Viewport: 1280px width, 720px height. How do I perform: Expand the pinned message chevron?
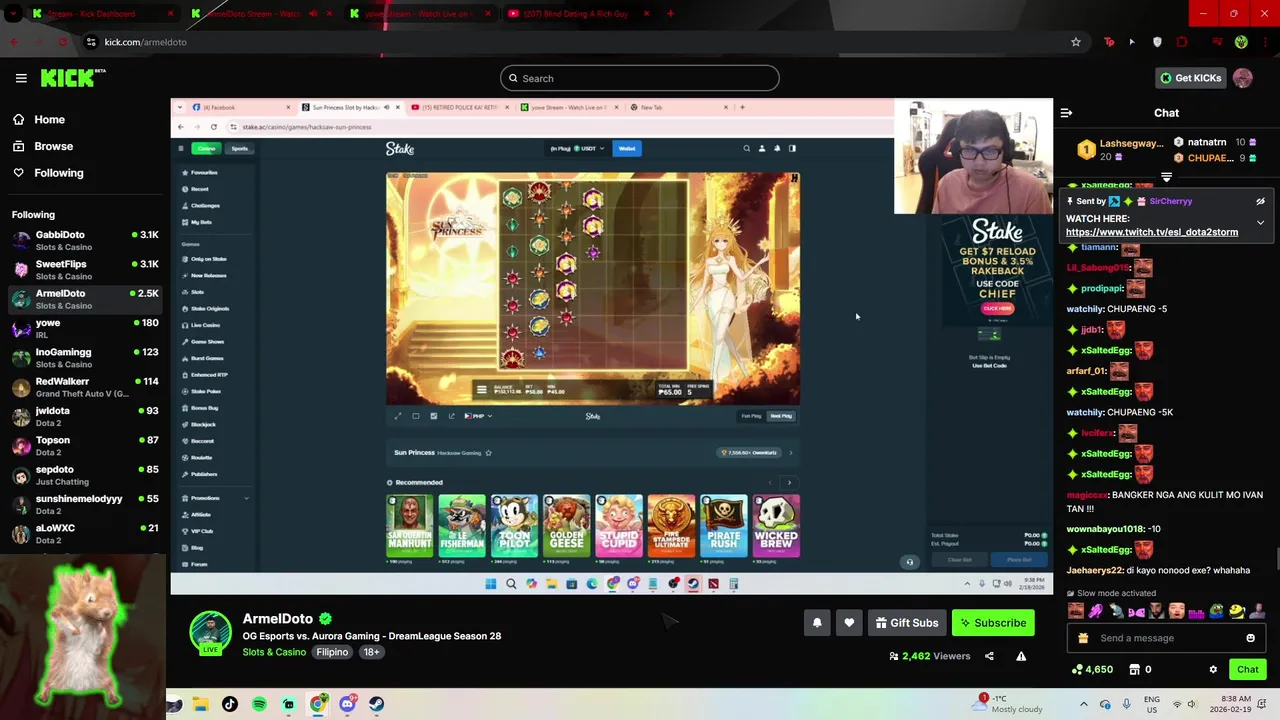1260,222
